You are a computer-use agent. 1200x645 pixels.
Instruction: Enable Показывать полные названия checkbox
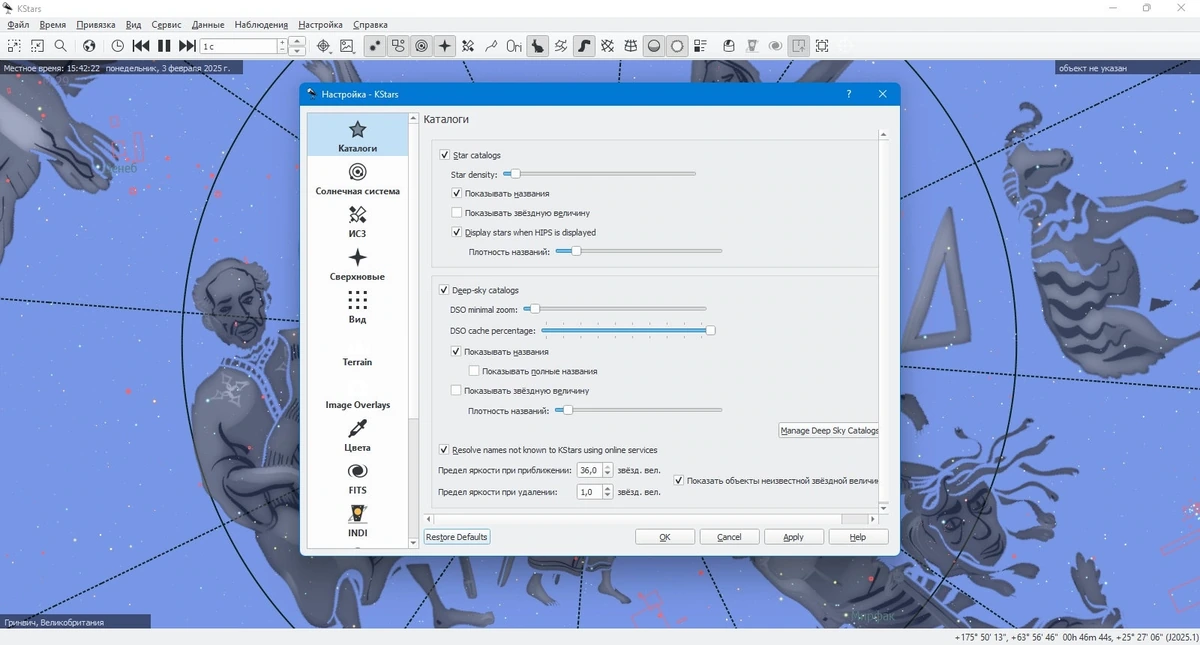coord(473,371)
